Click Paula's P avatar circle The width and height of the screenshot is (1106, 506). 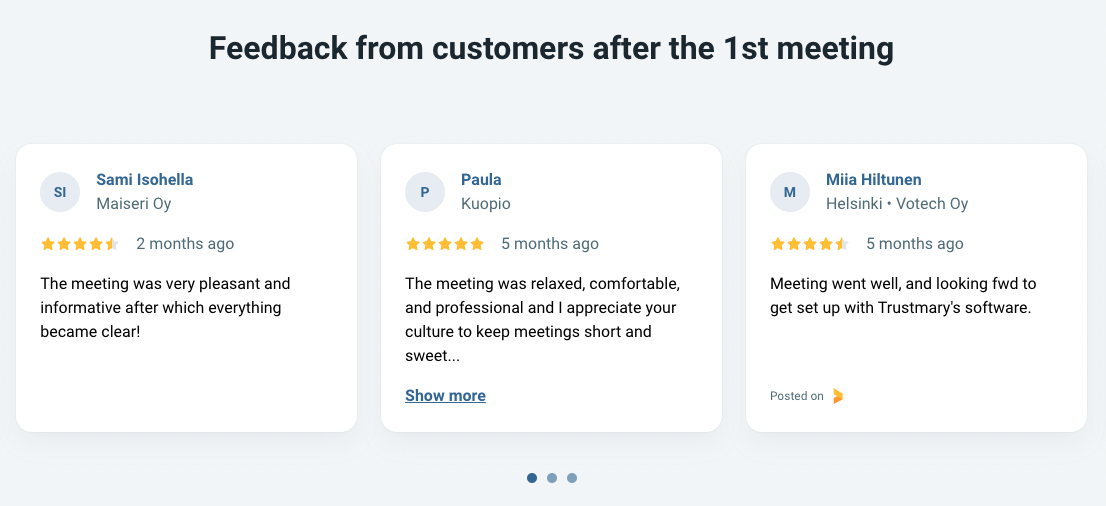tap(425, 192)
